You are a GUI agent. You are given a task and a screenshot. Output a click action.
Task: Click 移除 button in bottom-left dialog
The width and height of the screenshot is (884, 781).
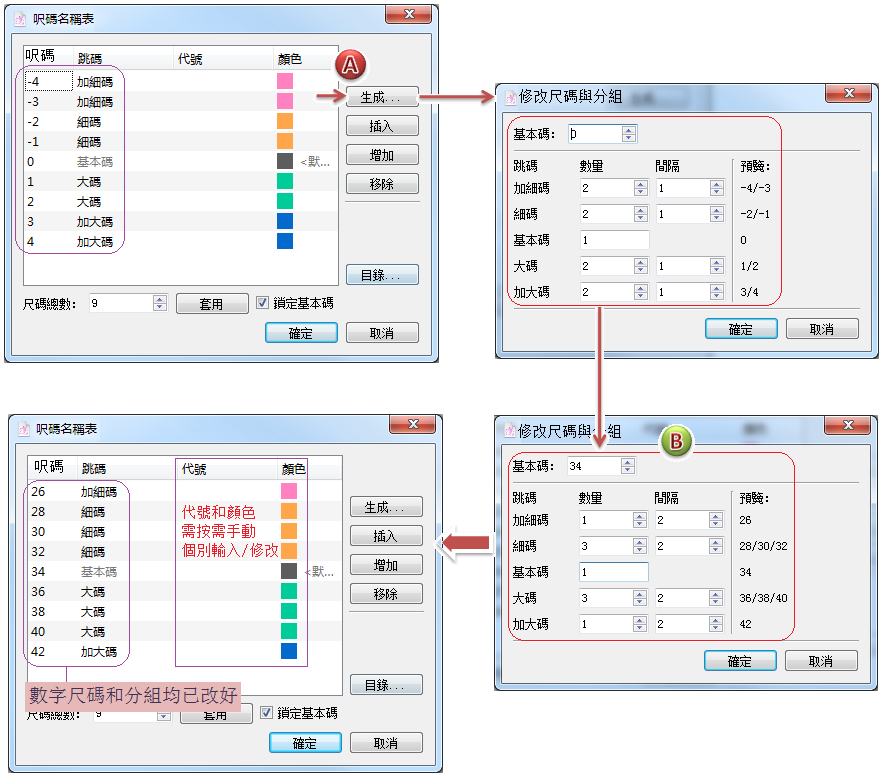(x=386, y=594)
